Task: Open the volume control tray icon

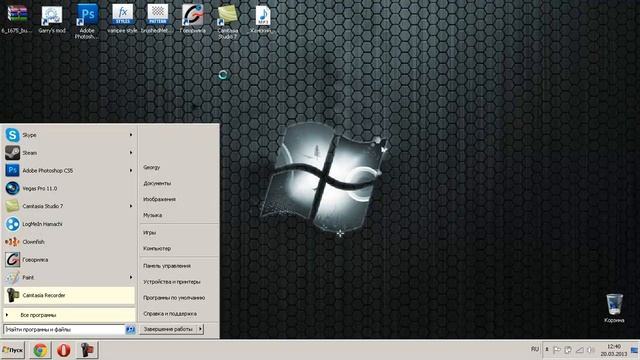Action: 591,350
